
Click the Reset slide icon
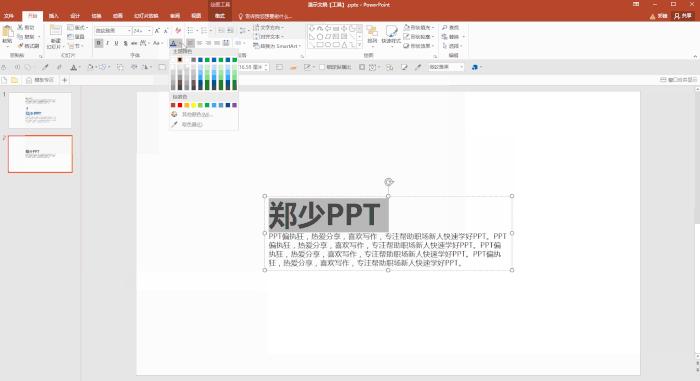[x=70, y=37]
